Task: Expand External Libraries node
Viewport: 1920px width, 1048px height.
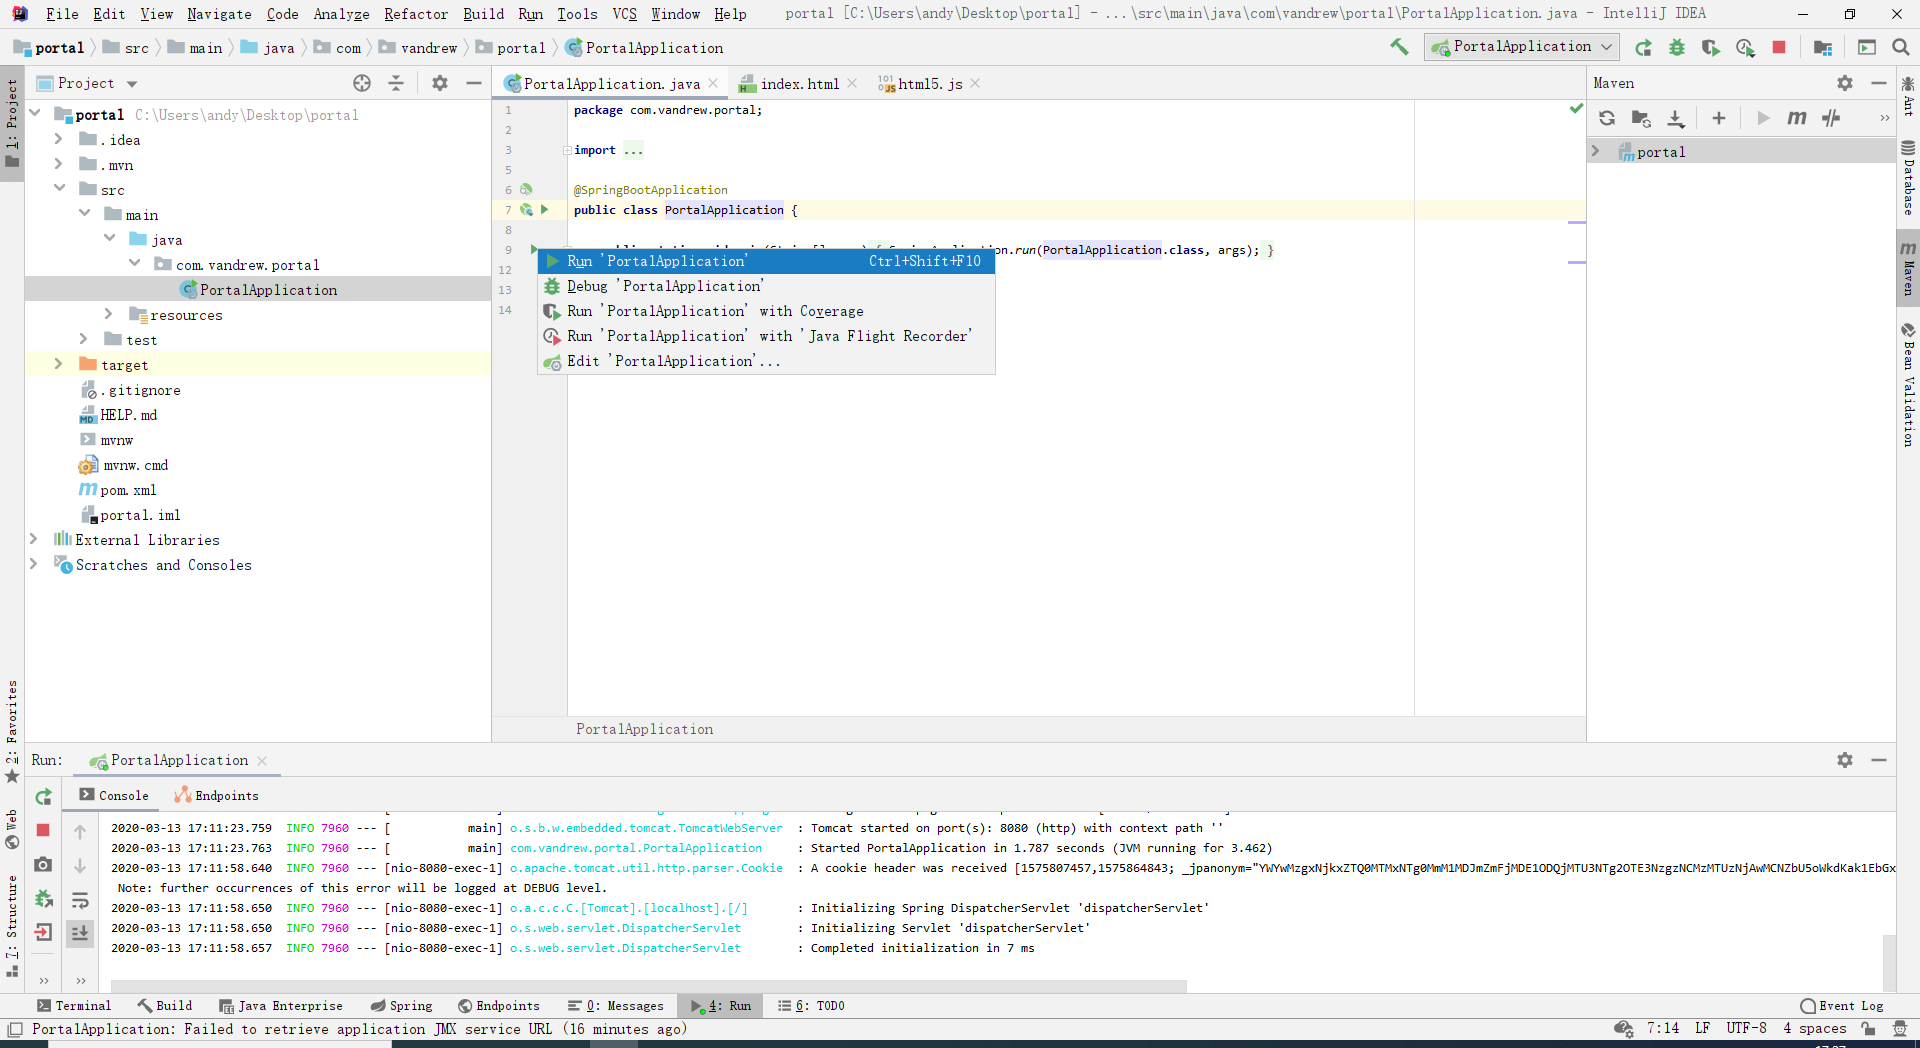Action: (33, 539)
